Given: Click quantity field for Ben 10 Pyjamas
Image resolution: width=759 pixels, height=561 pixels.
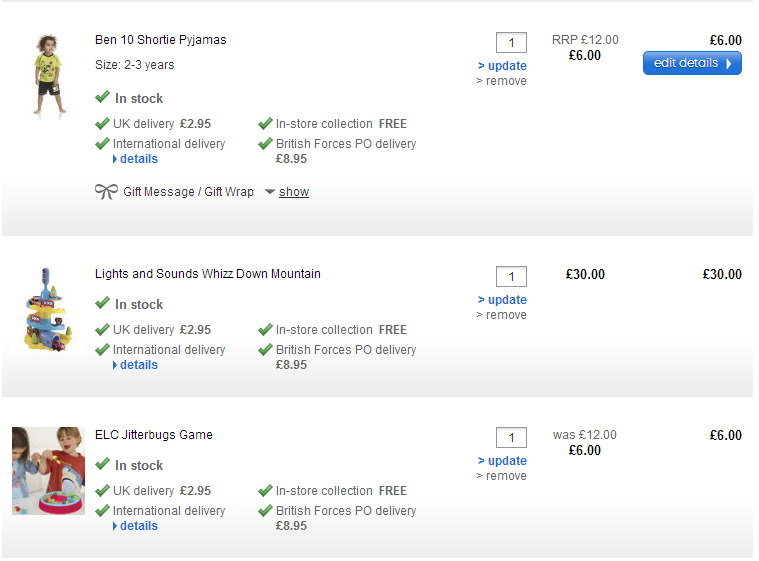Looking at the screenshot, I should click(x=511, y=43).
